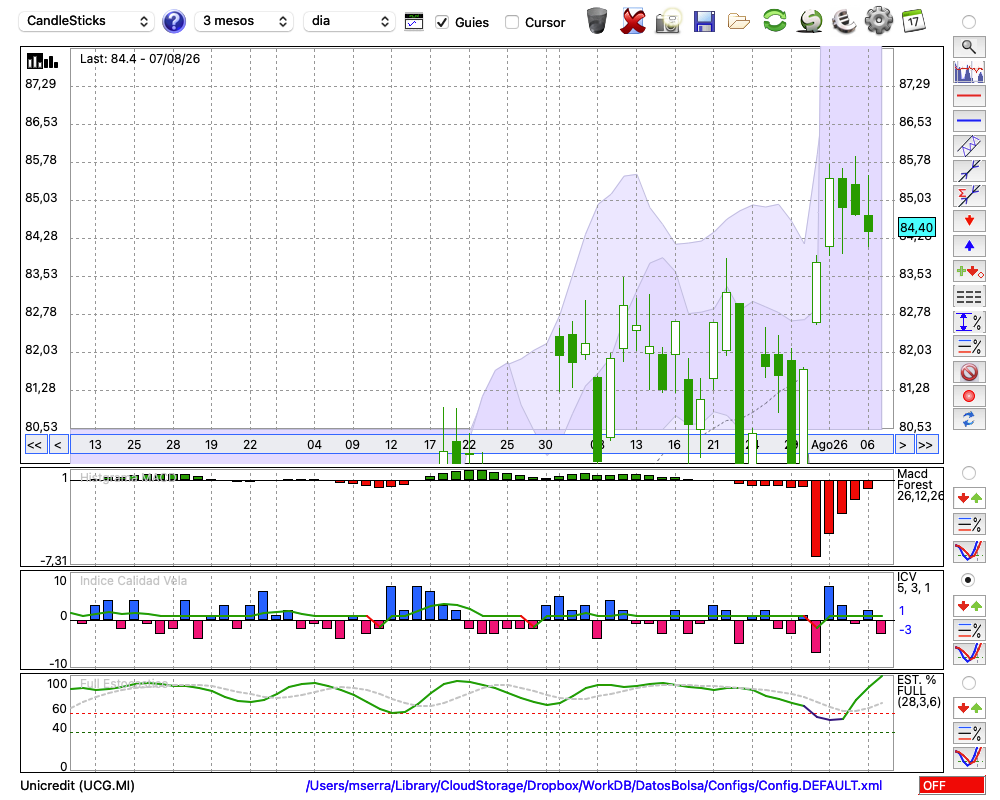Click the red OFF toggle indicator

[952, 785]
